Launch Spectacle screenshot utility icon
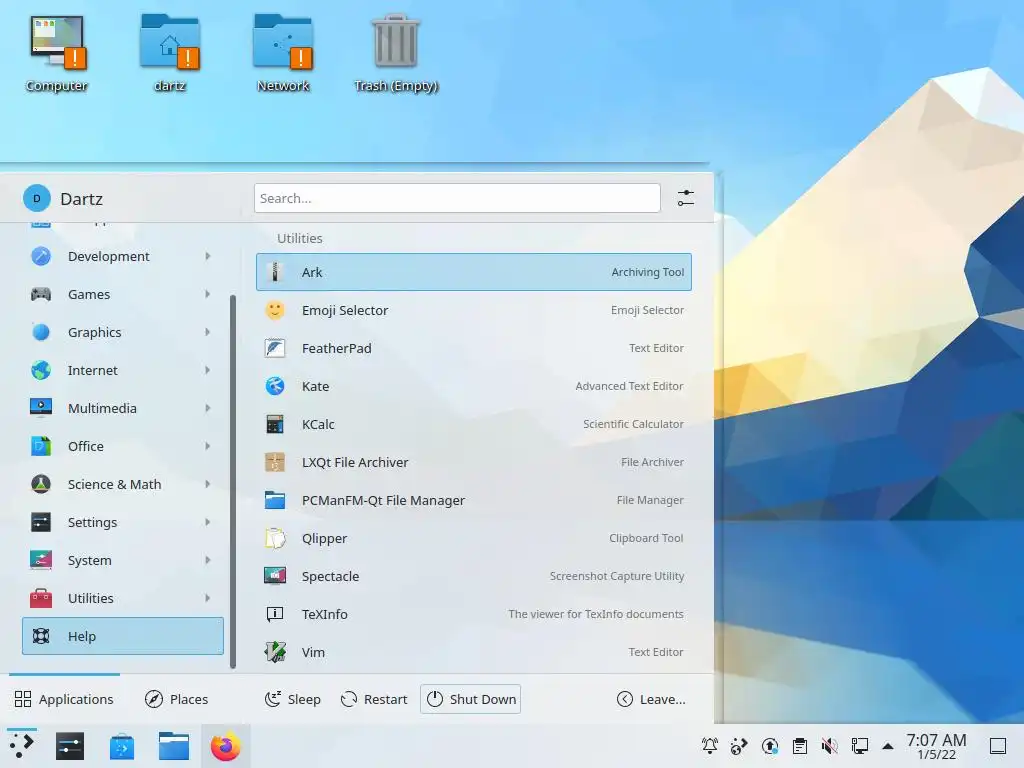 point(275,576)
